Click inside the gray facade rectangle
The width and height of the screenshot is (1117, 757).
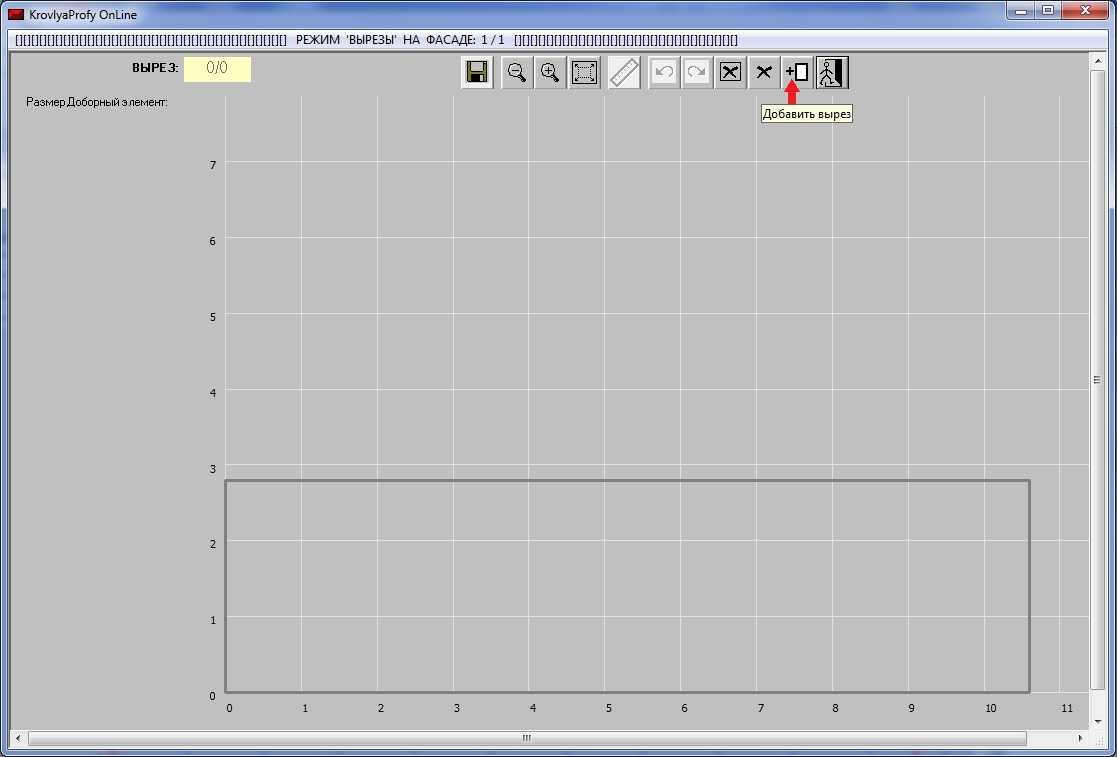pos(627,586)
